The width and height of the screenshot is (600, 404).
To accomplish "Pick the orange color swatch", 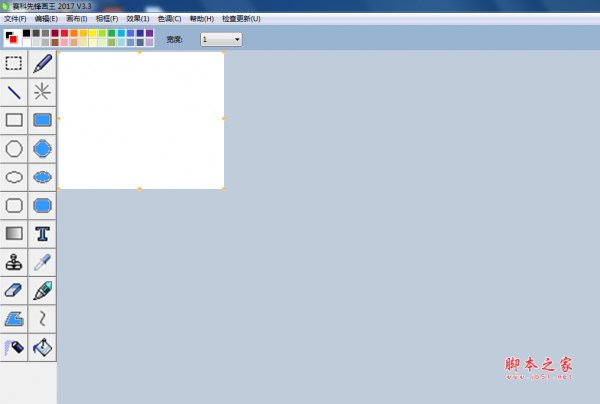I will (74, 33).
